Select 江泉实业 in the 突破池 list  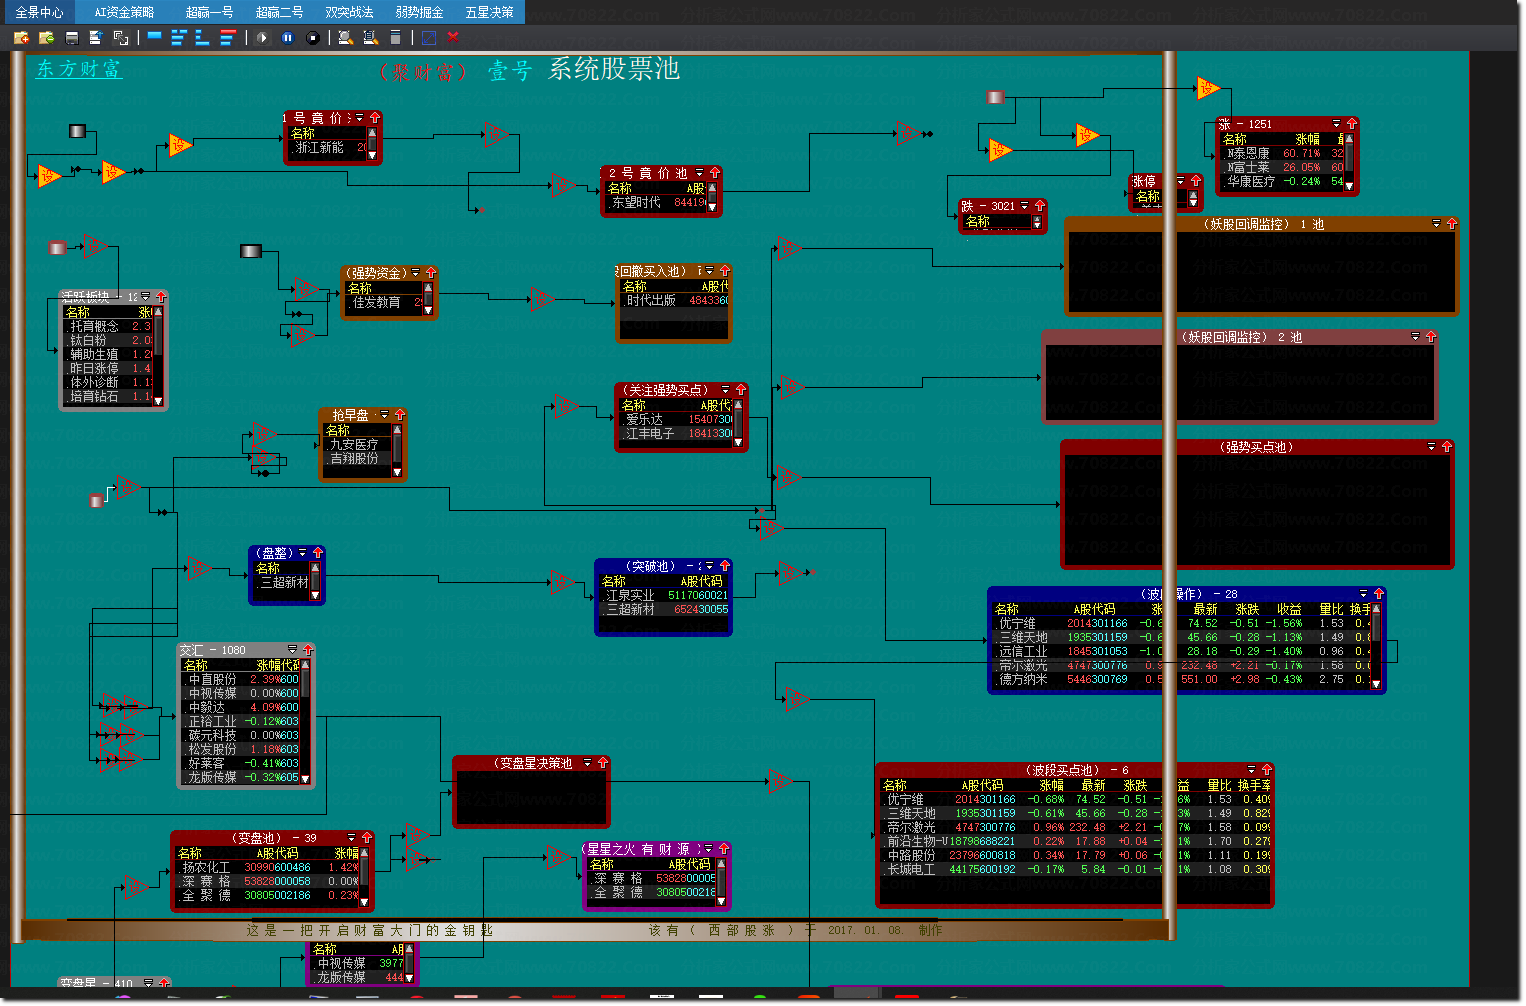tap(630, 595)
